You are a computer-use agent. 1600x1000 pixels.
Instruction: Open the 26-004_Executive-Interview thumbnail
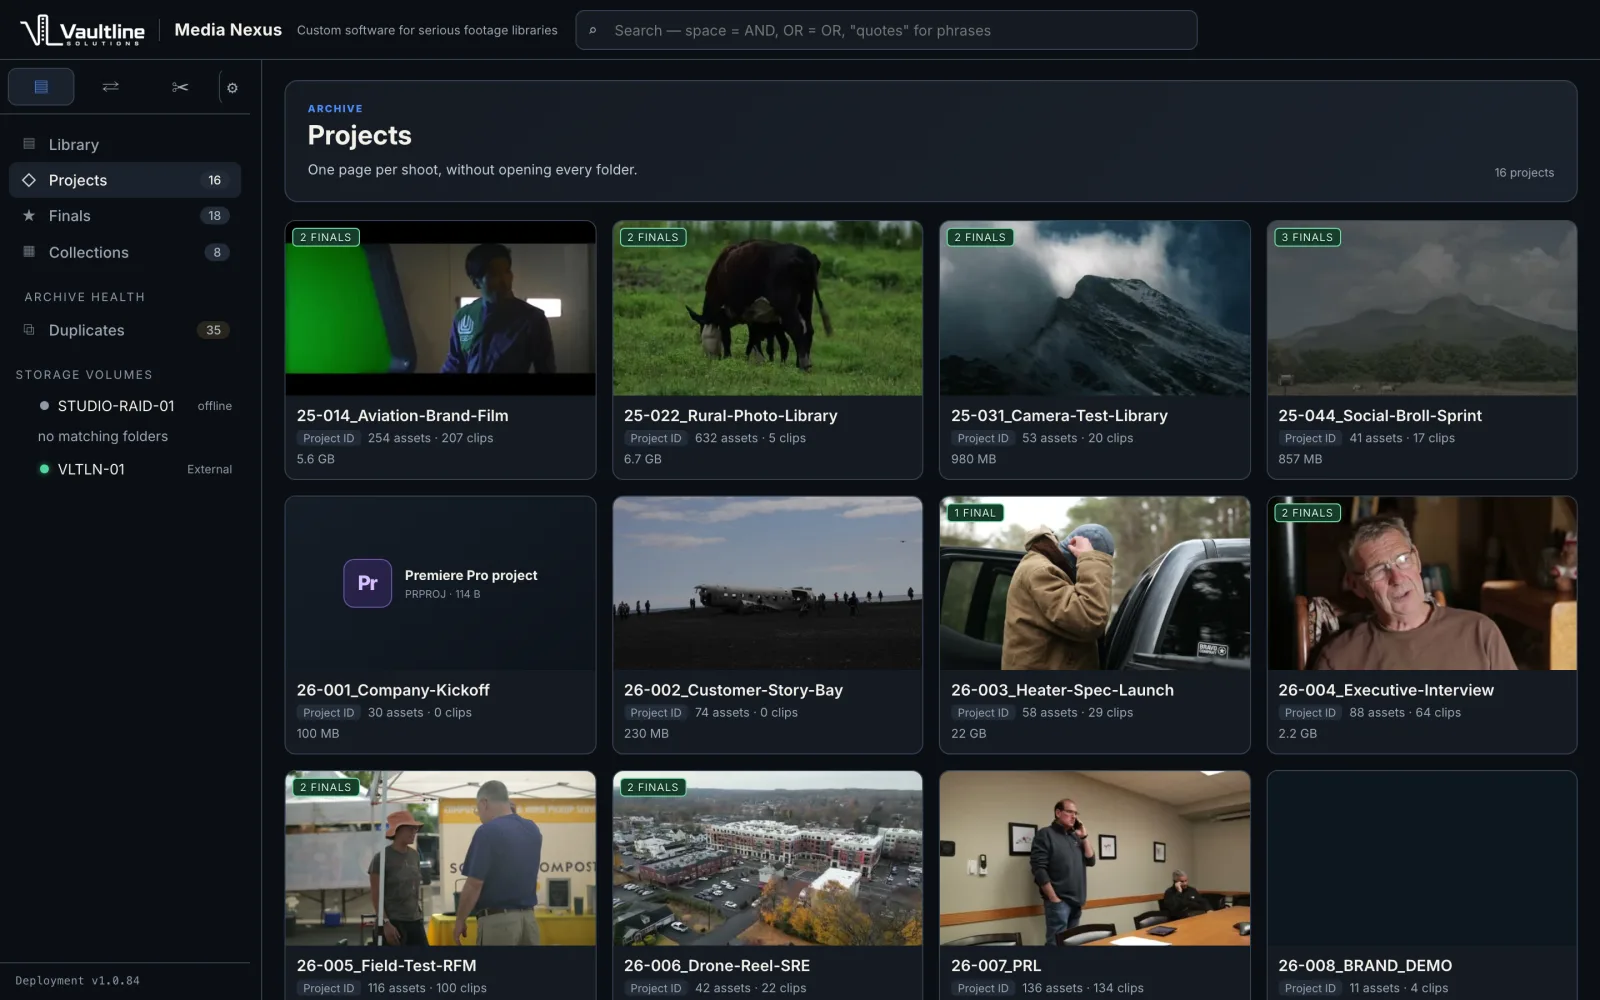[x=1422, y=583]
